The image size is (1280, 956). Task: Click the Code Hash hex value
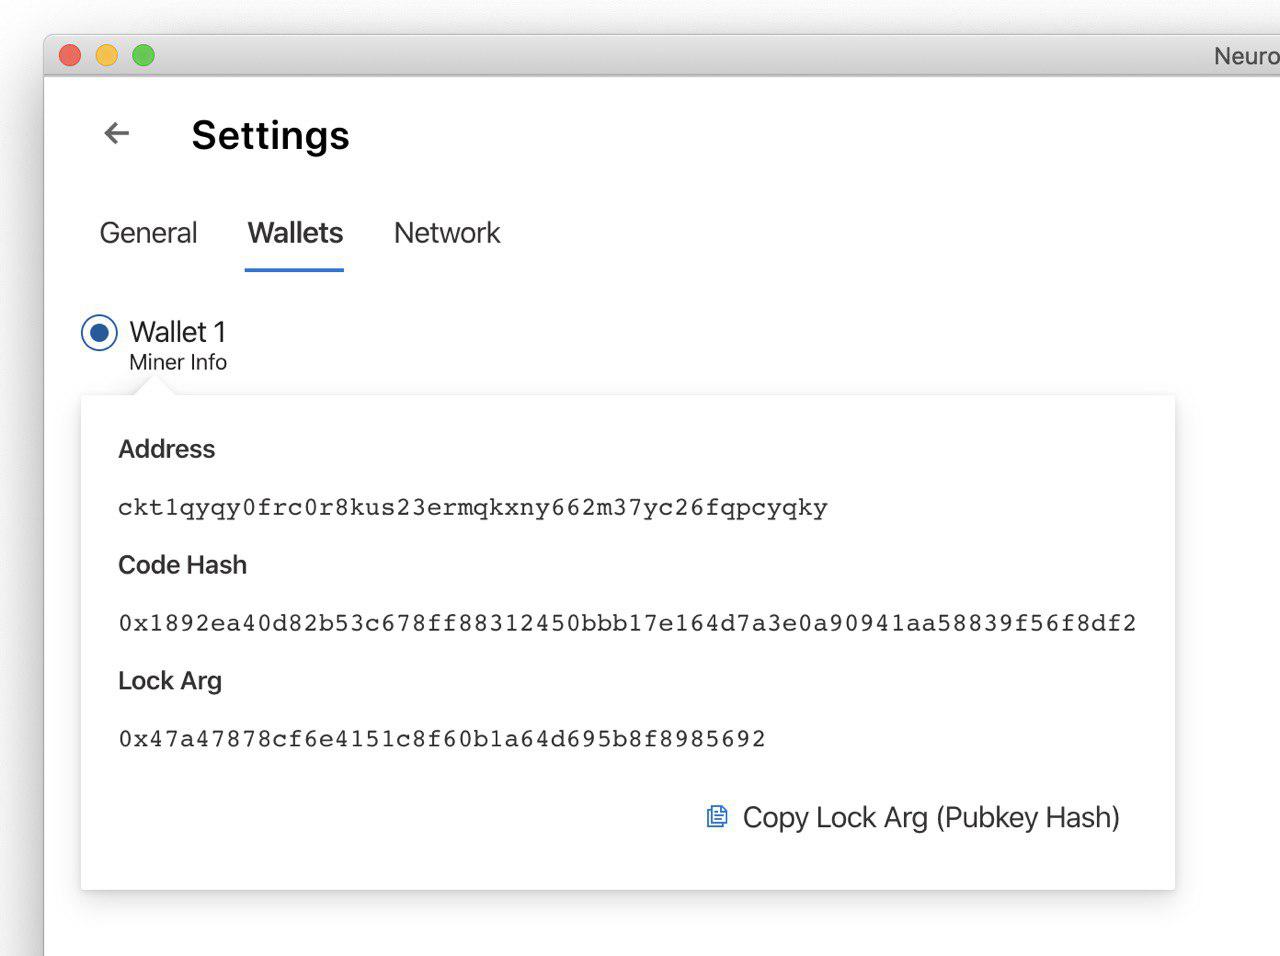627,623
